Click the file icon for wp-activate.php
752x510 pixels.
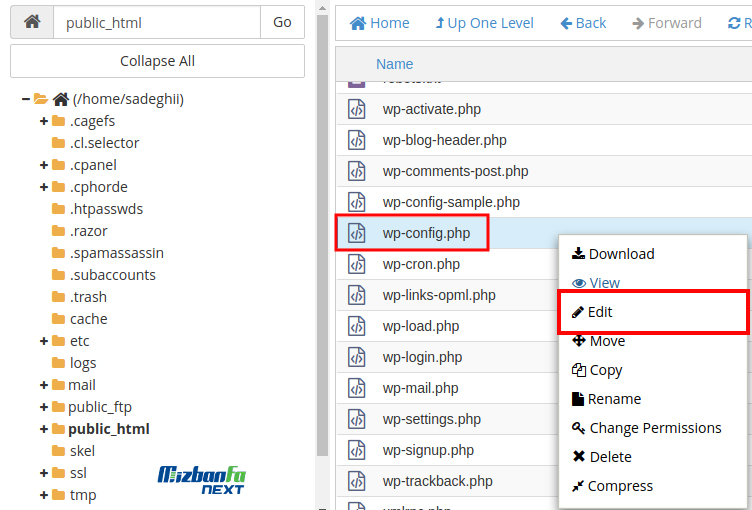[357, 109]
